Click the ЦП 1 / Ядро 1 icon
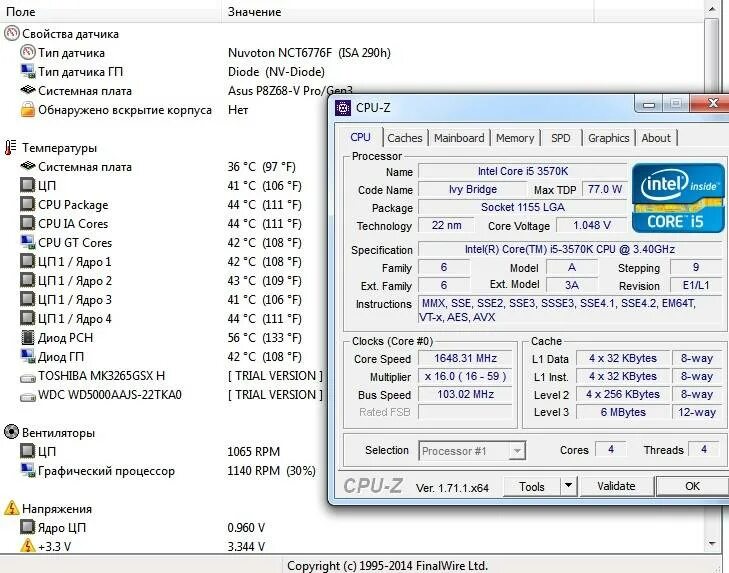729x573 pixels. pyautogui.click(x=28, y=261)
